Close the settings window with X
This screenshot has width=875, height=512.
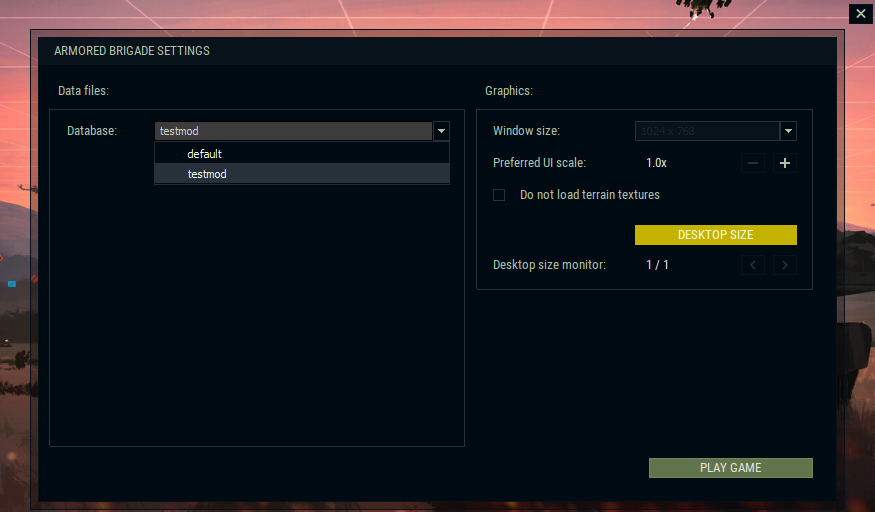coord(860,14)
